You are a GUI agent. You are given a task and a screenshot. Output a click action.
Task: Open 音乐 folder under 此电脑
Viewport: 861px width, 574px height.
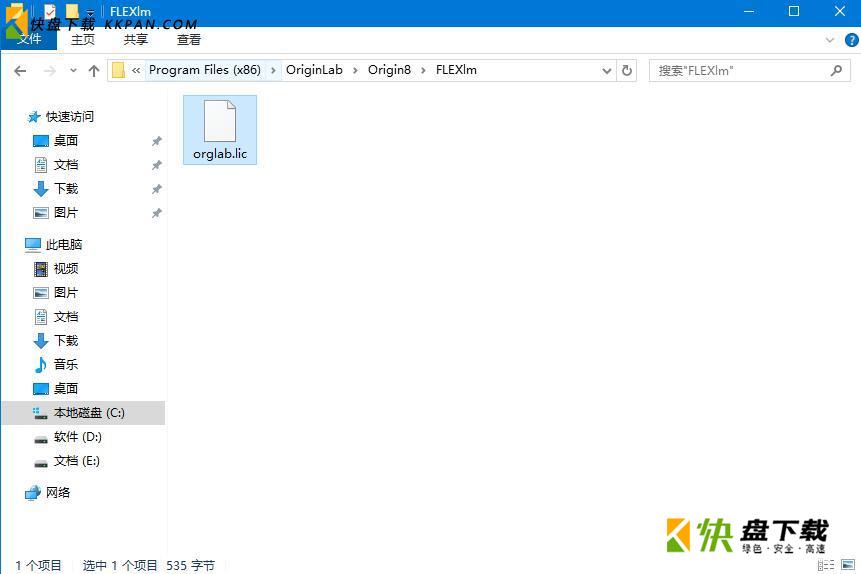point(66,364)
